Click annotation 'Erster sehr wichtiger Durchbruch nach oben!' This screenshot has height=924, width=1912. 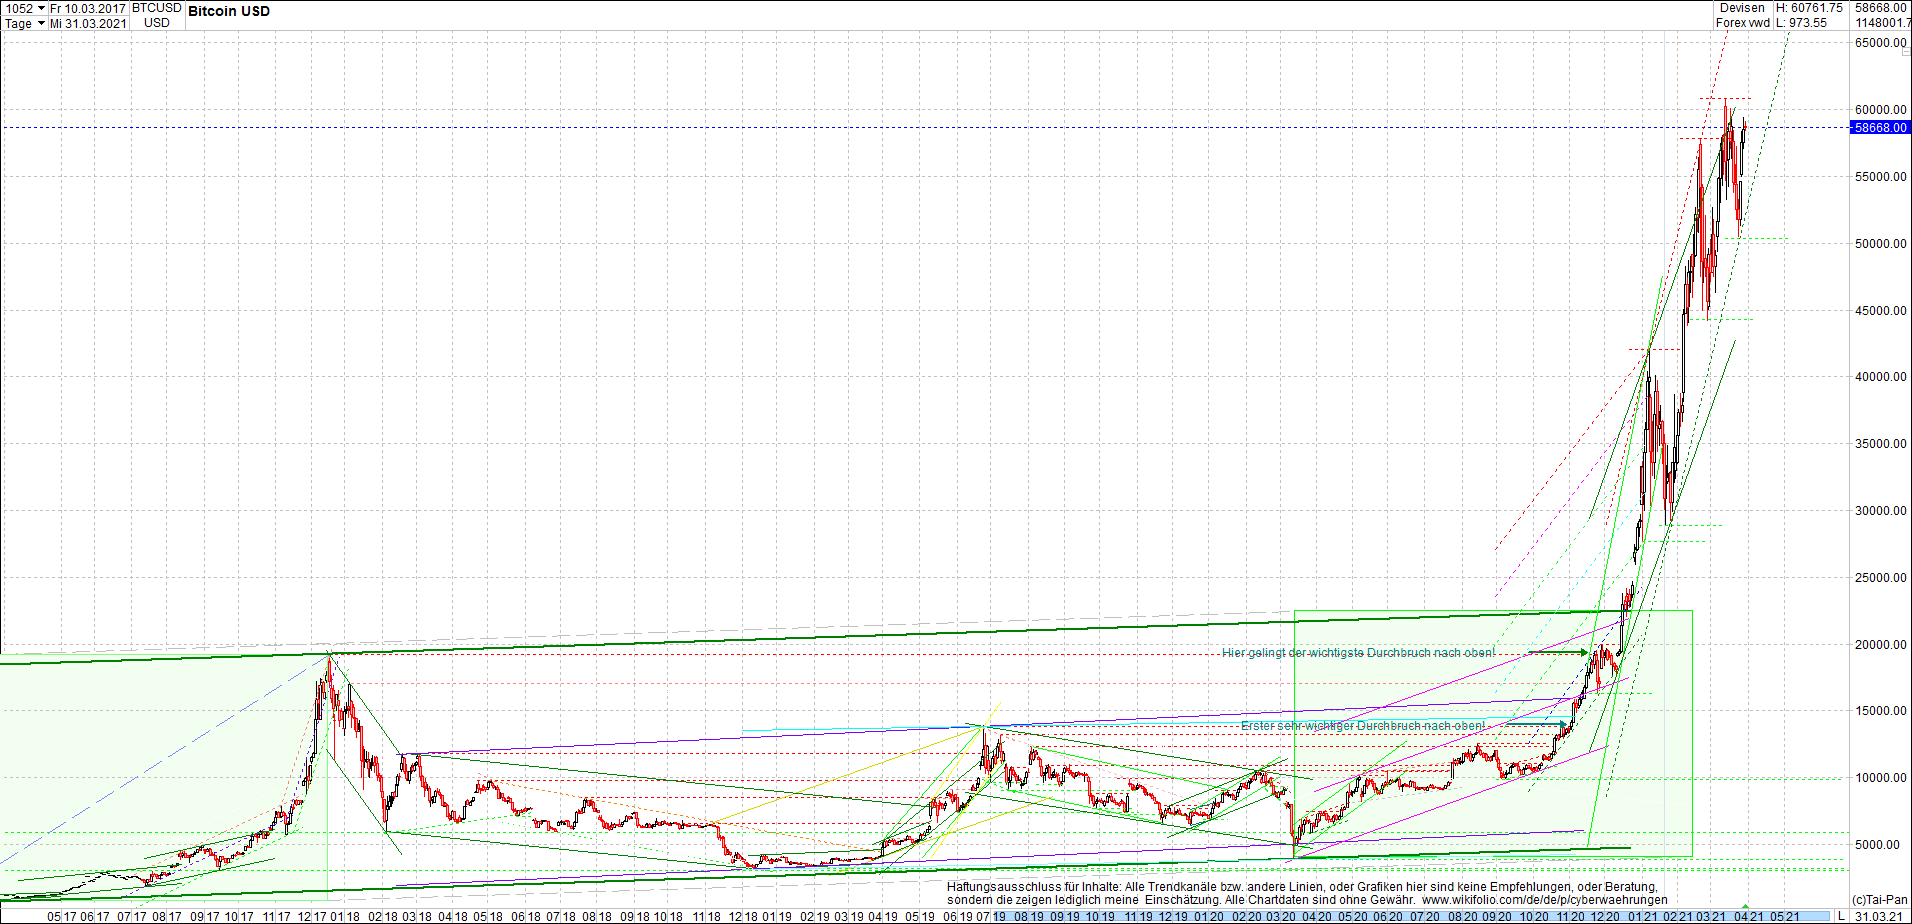point(1362,726)
